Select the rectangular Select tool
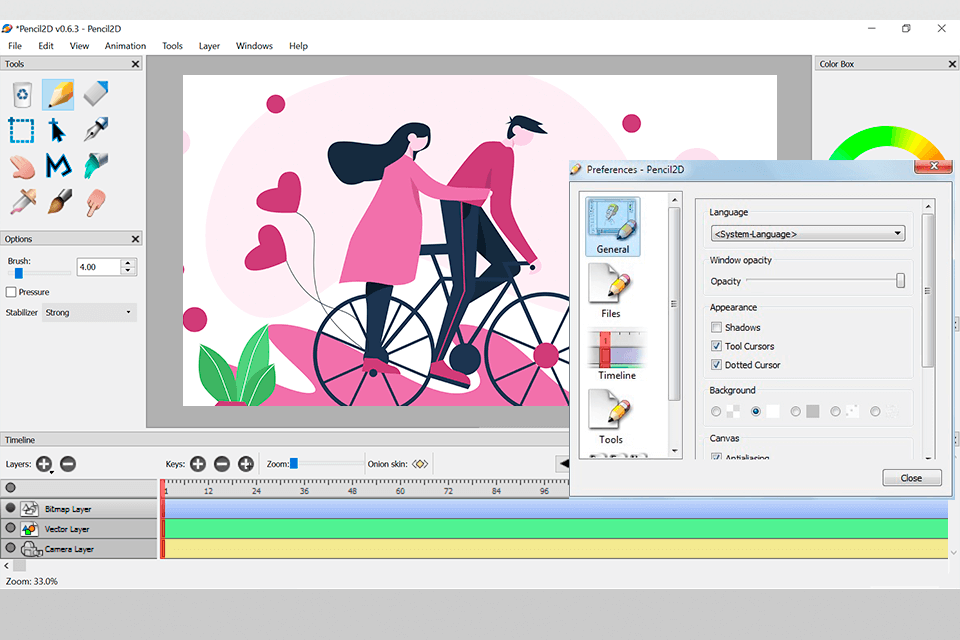Screen dimensions: 960x640 coord(21,130)
